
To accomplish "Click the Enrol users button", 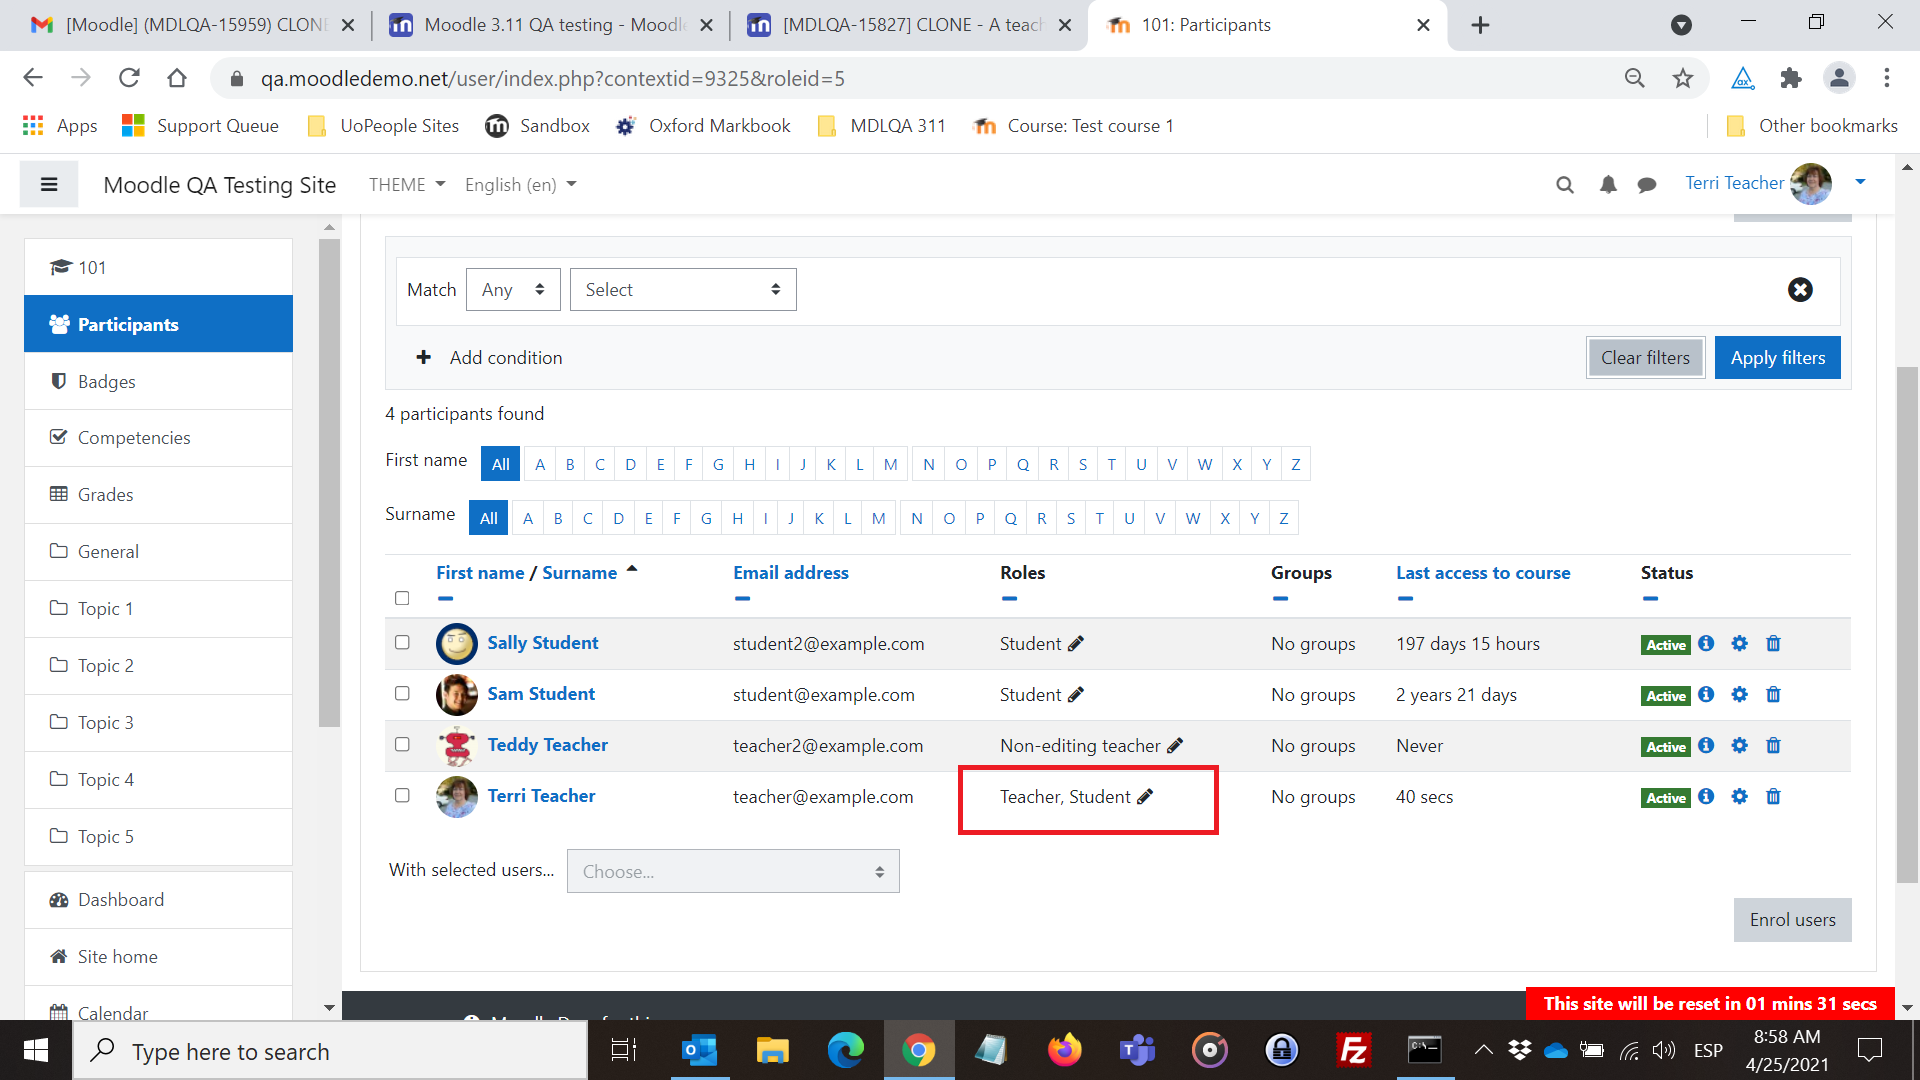I will coord(1792,920).
